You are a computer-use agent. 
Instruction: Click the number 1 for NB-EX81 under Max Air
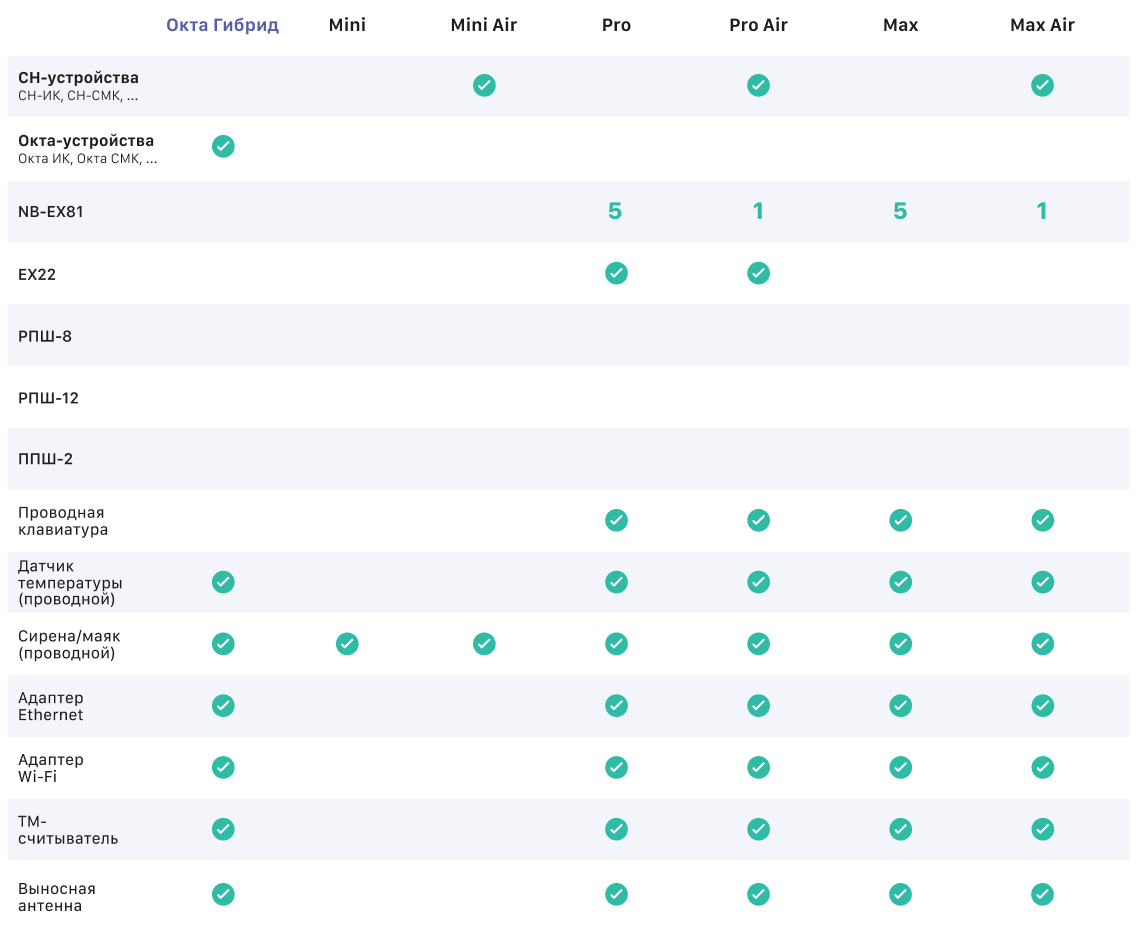pyautogui.click(x=1042, y=211)
